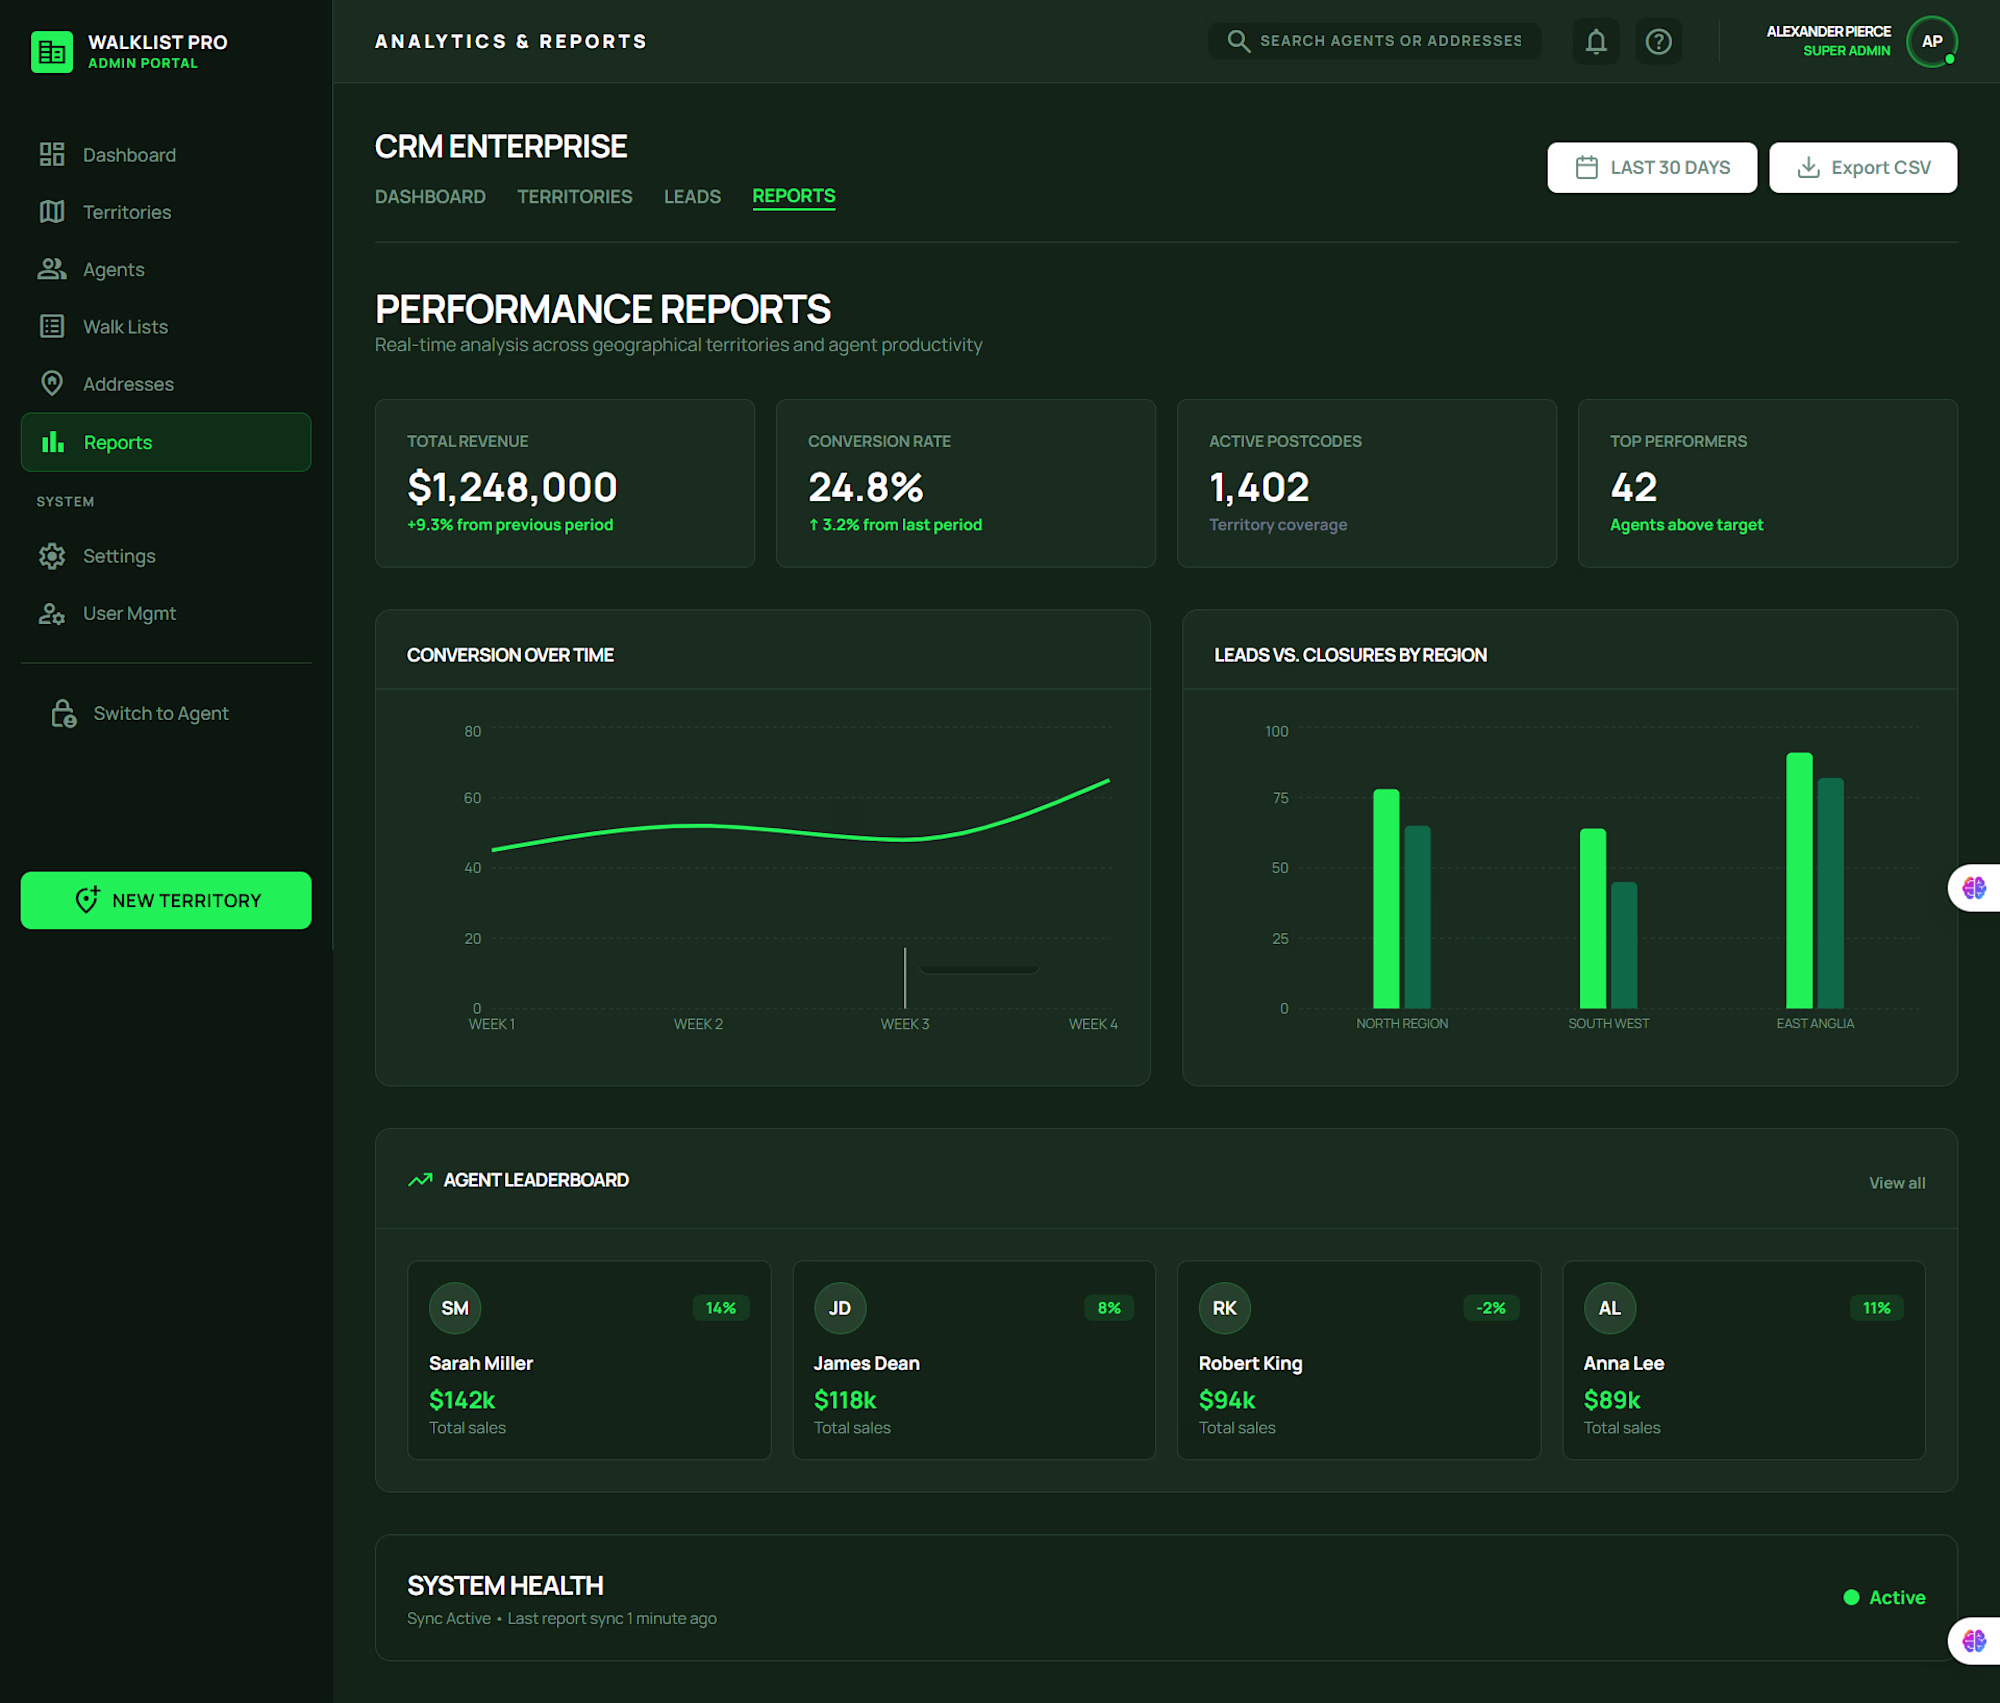Open Territories from the sidebar

click(126, 212)
